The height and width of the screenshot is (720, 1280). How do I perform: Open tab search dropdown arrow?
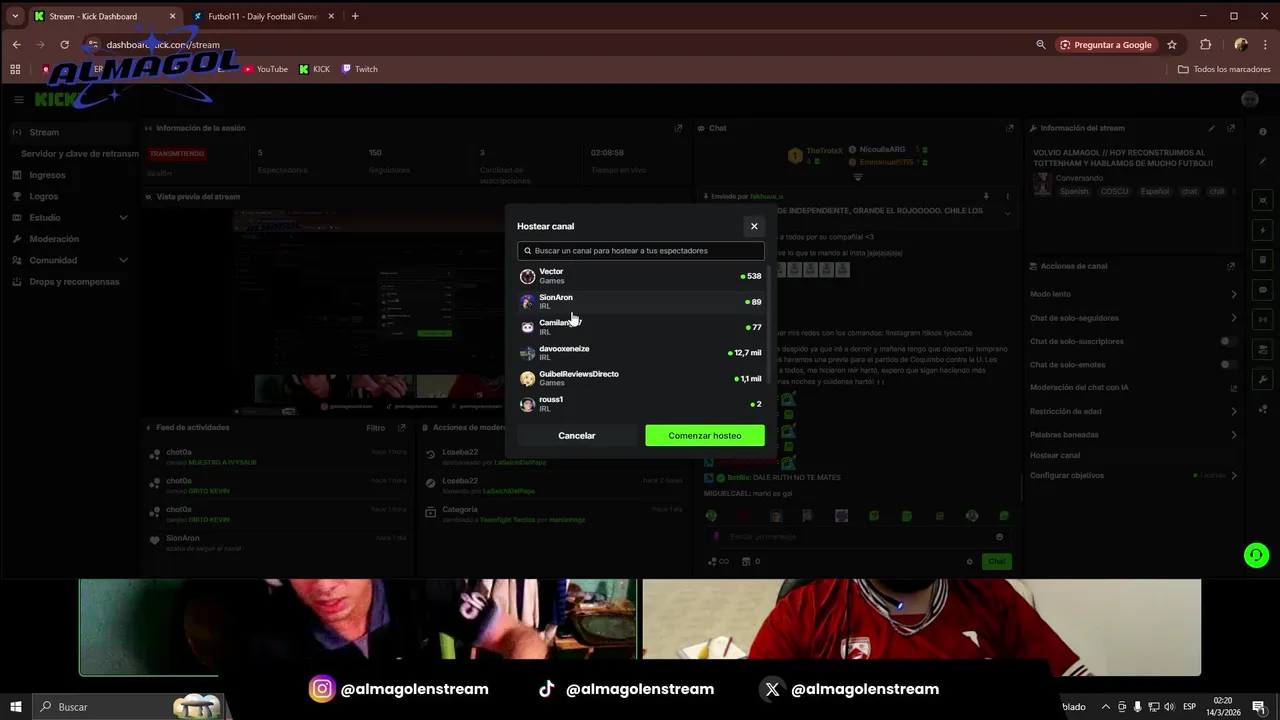[x=14, y=16]
